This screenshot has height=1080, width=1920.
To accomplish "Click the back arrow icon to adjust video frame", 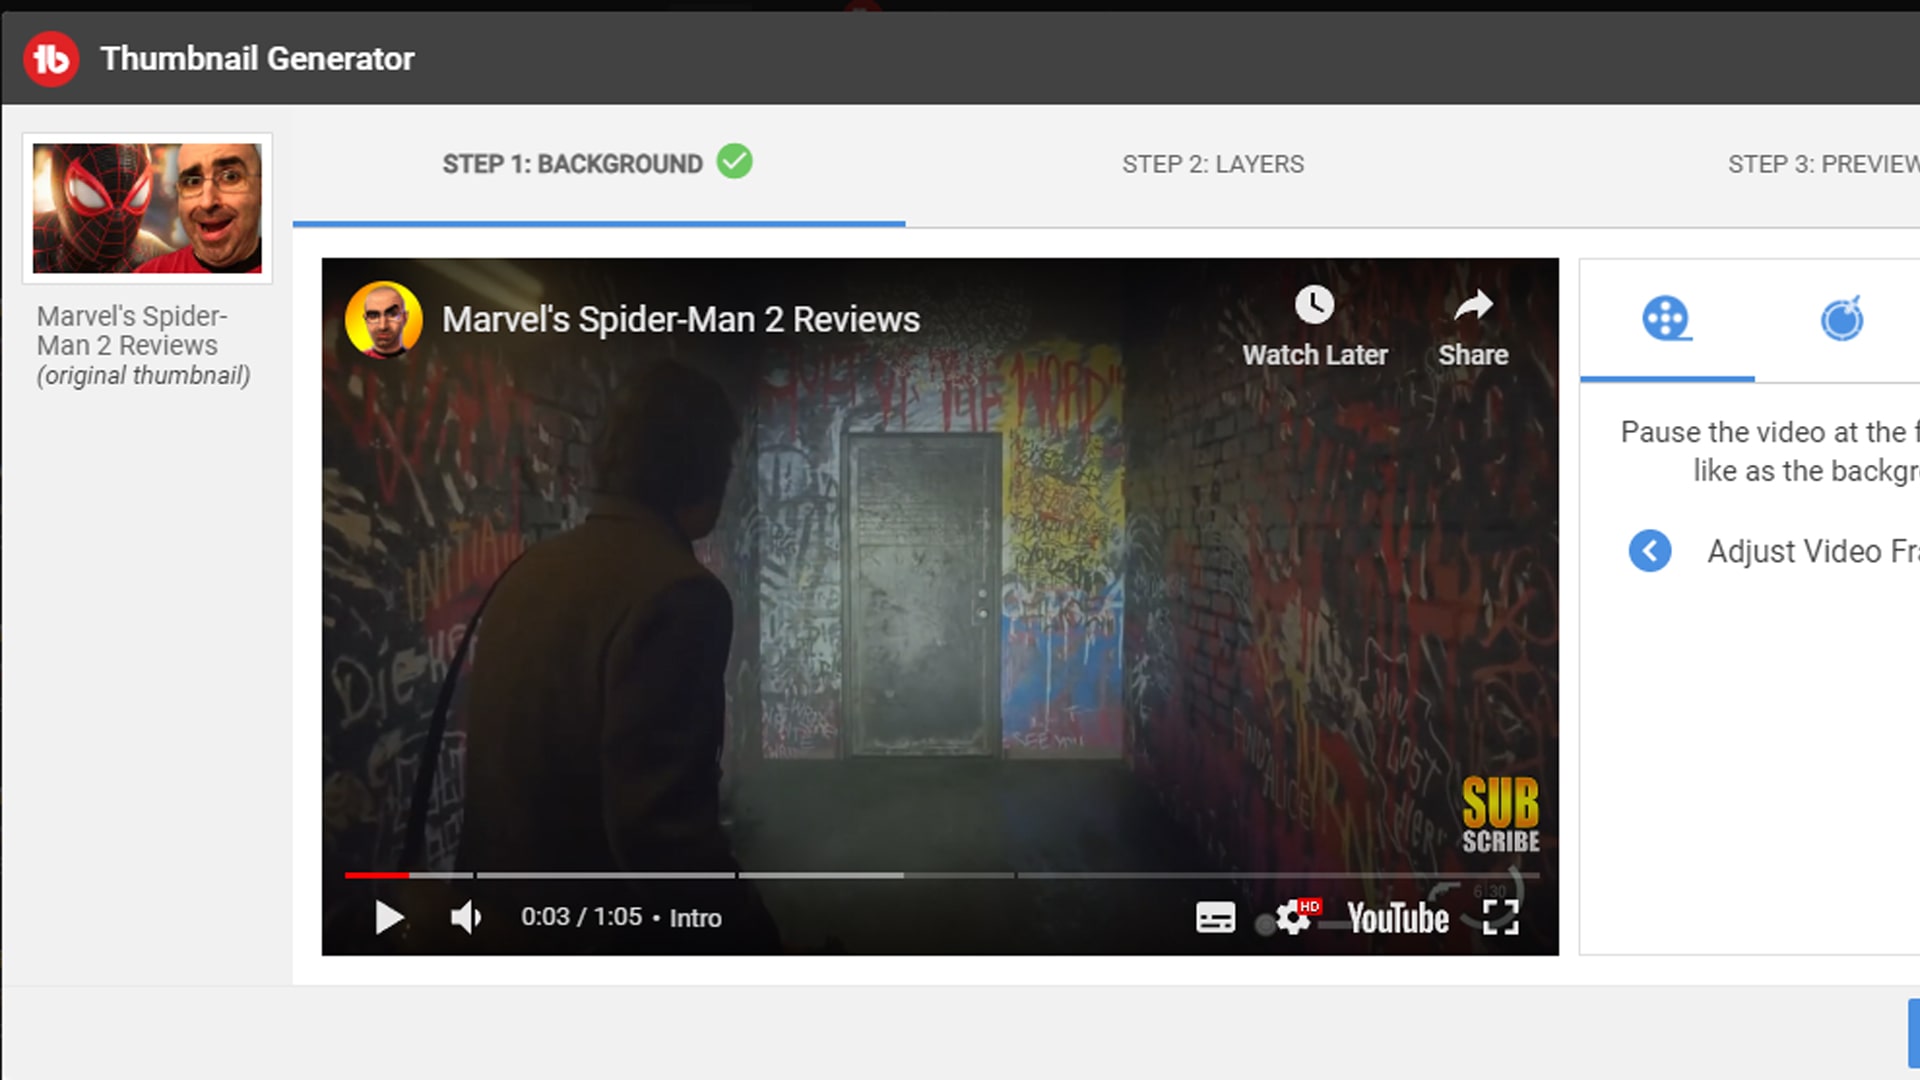I will [1648, 551].
